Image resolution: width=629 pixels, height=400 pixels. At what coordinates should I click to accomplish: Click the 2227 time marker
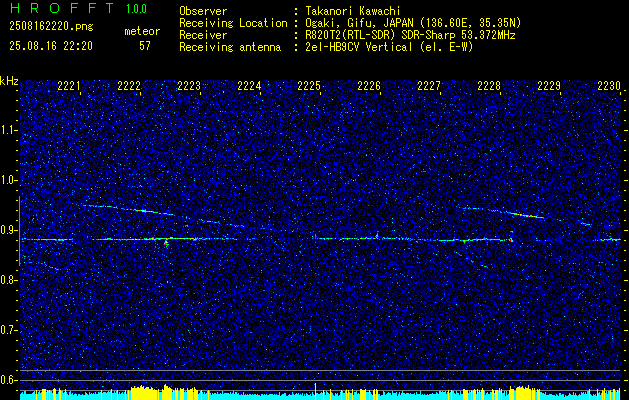(429, 86)
